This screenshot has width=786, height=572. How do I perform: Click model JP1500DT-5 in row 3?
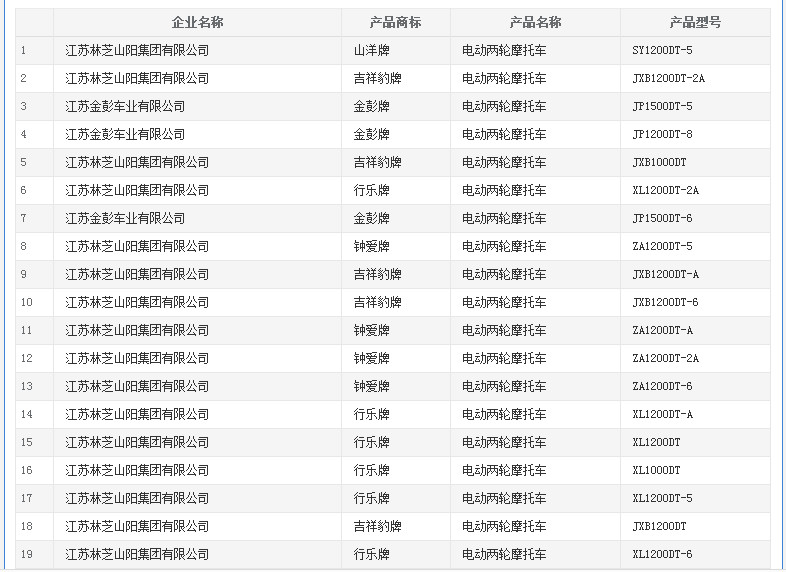tap(662, 106)
